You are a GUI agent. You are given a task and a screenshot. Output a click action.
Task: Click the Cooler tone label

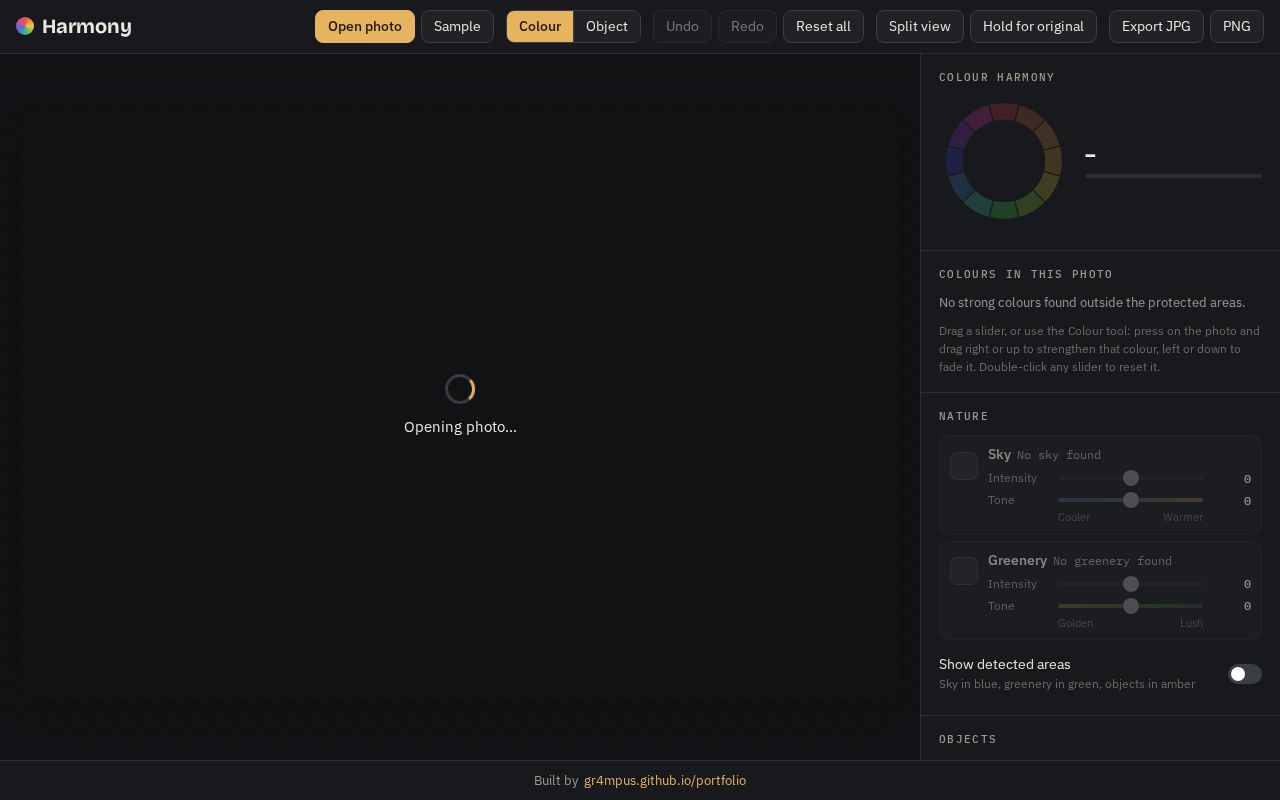click(1074, 517)
